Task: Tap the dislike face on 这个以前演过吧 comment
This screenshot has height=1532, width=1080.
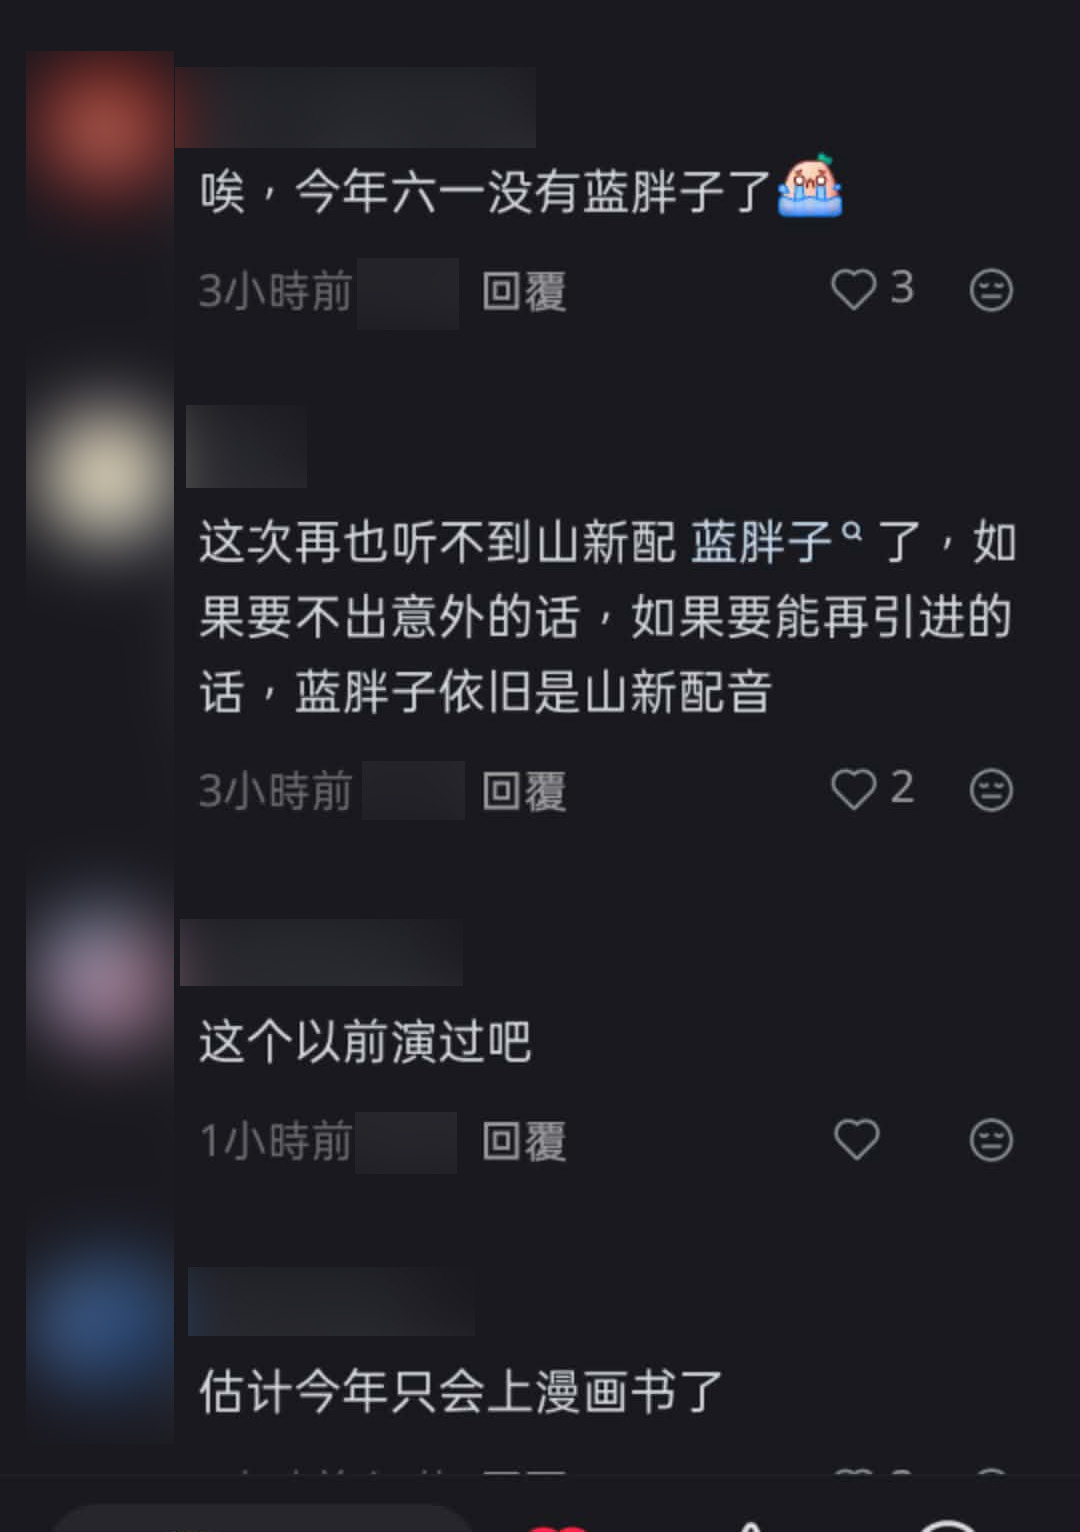Action: click(x=991, y=1140)
